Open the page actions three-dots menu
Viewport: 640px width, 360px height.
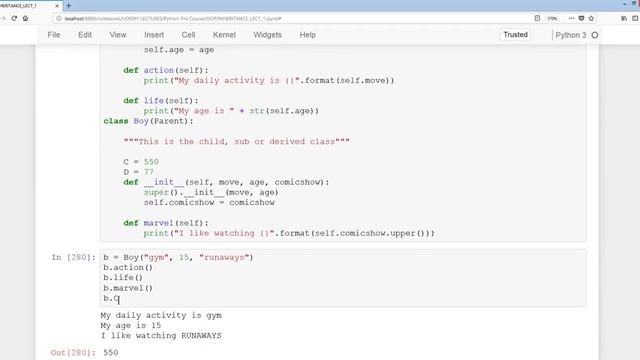(571, 18)
